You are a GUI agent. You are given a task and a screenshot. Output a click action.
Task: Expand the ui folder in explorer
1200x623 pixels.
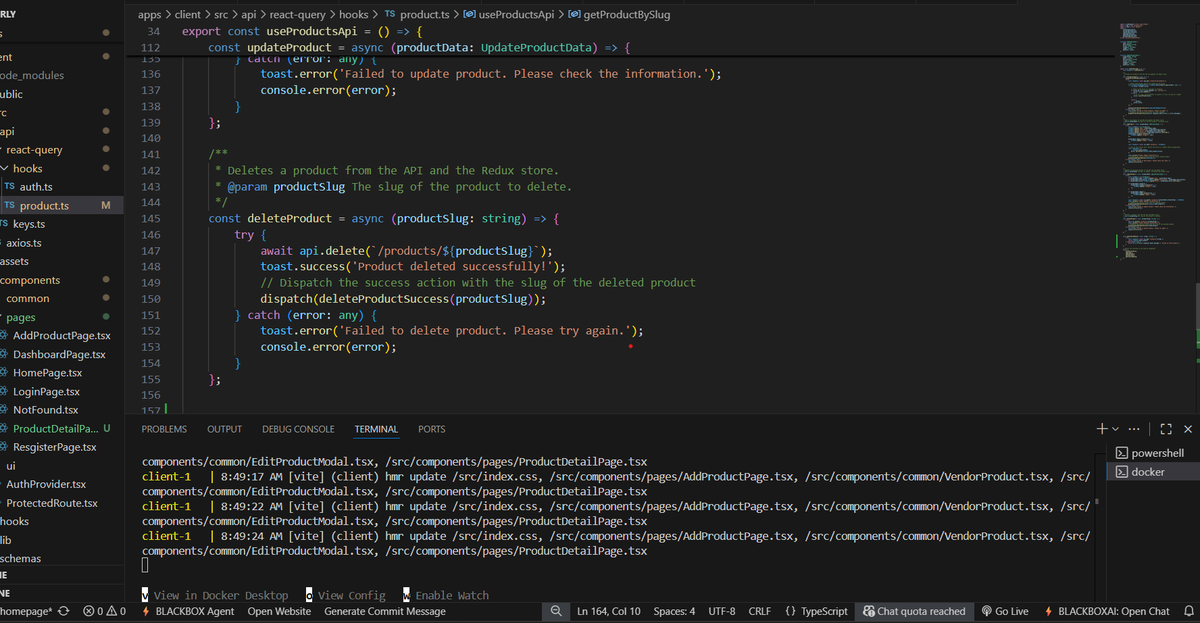[x=10, y=466]
